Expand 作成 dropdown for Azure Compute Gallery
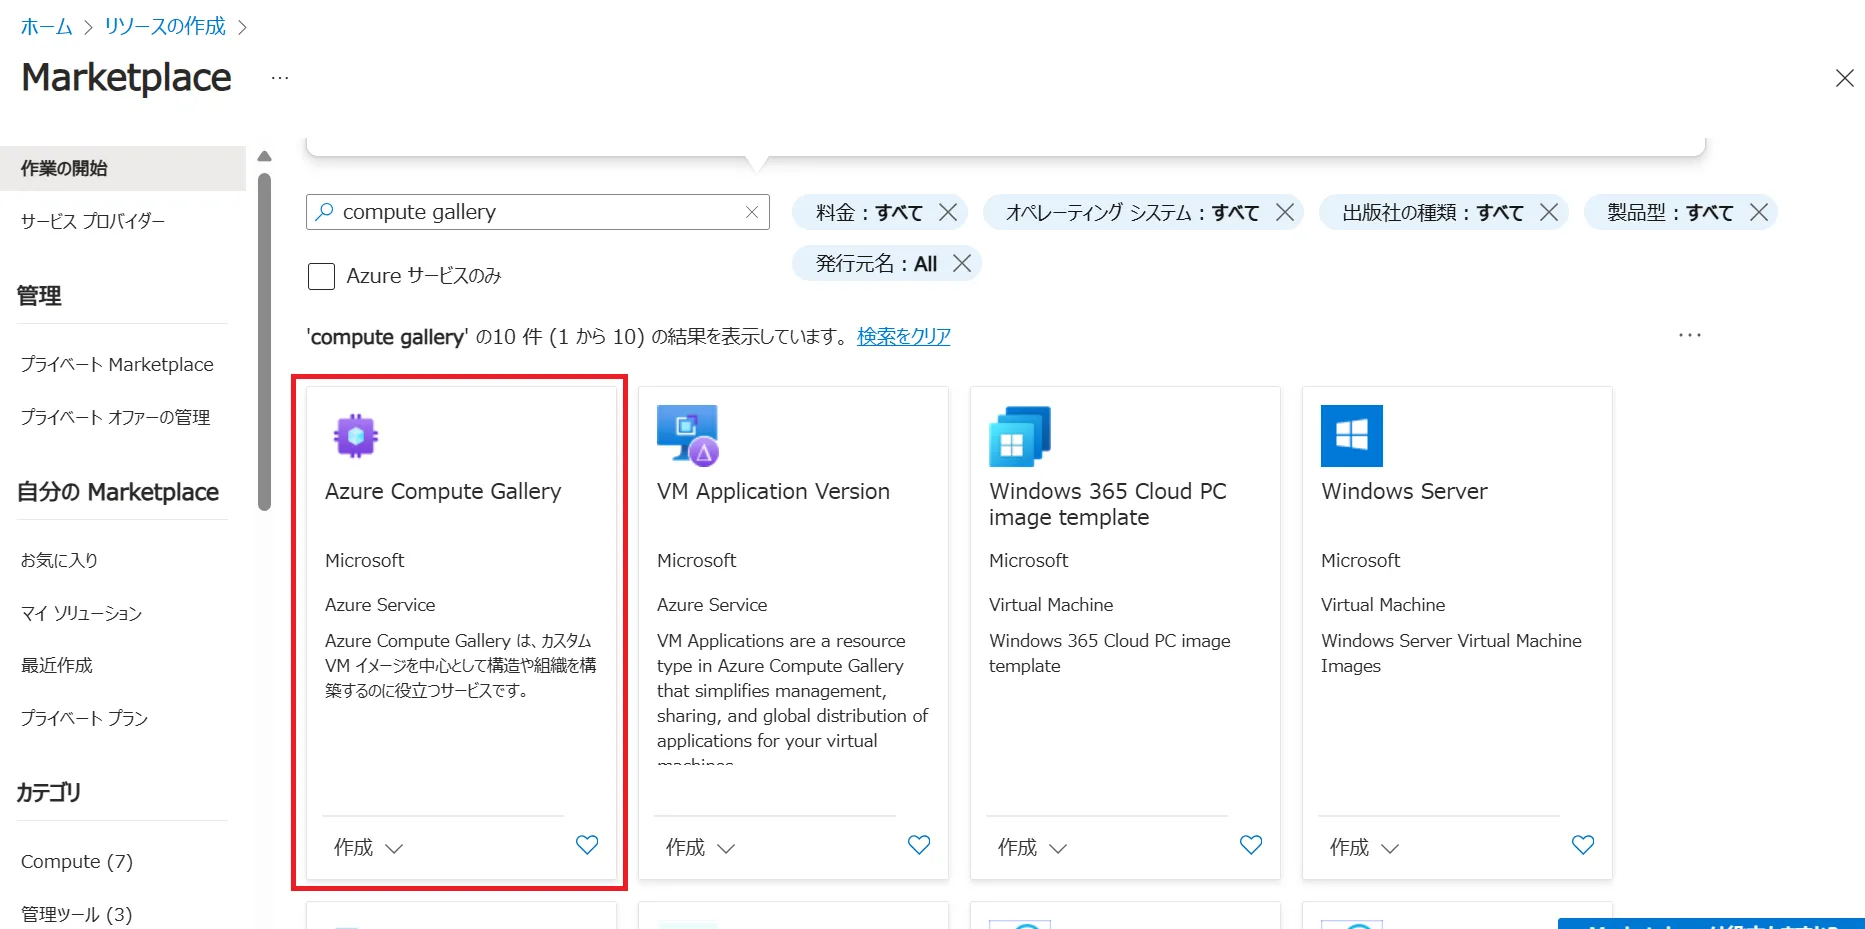The image size is (1865, 929). [368, 848]
